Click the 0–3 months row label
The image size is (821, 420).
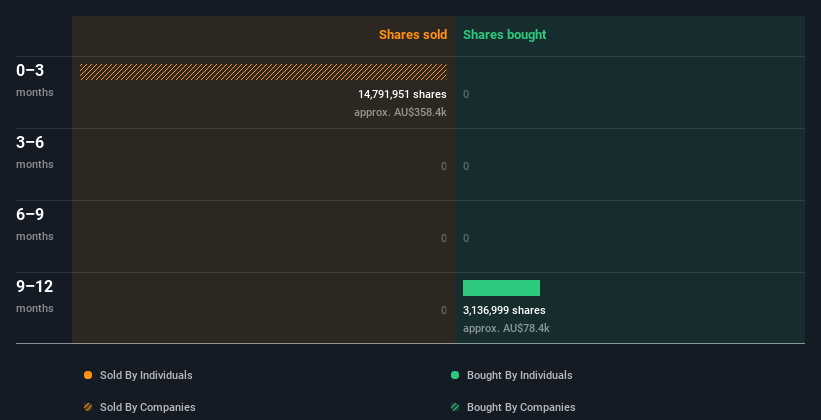point(35,80)
